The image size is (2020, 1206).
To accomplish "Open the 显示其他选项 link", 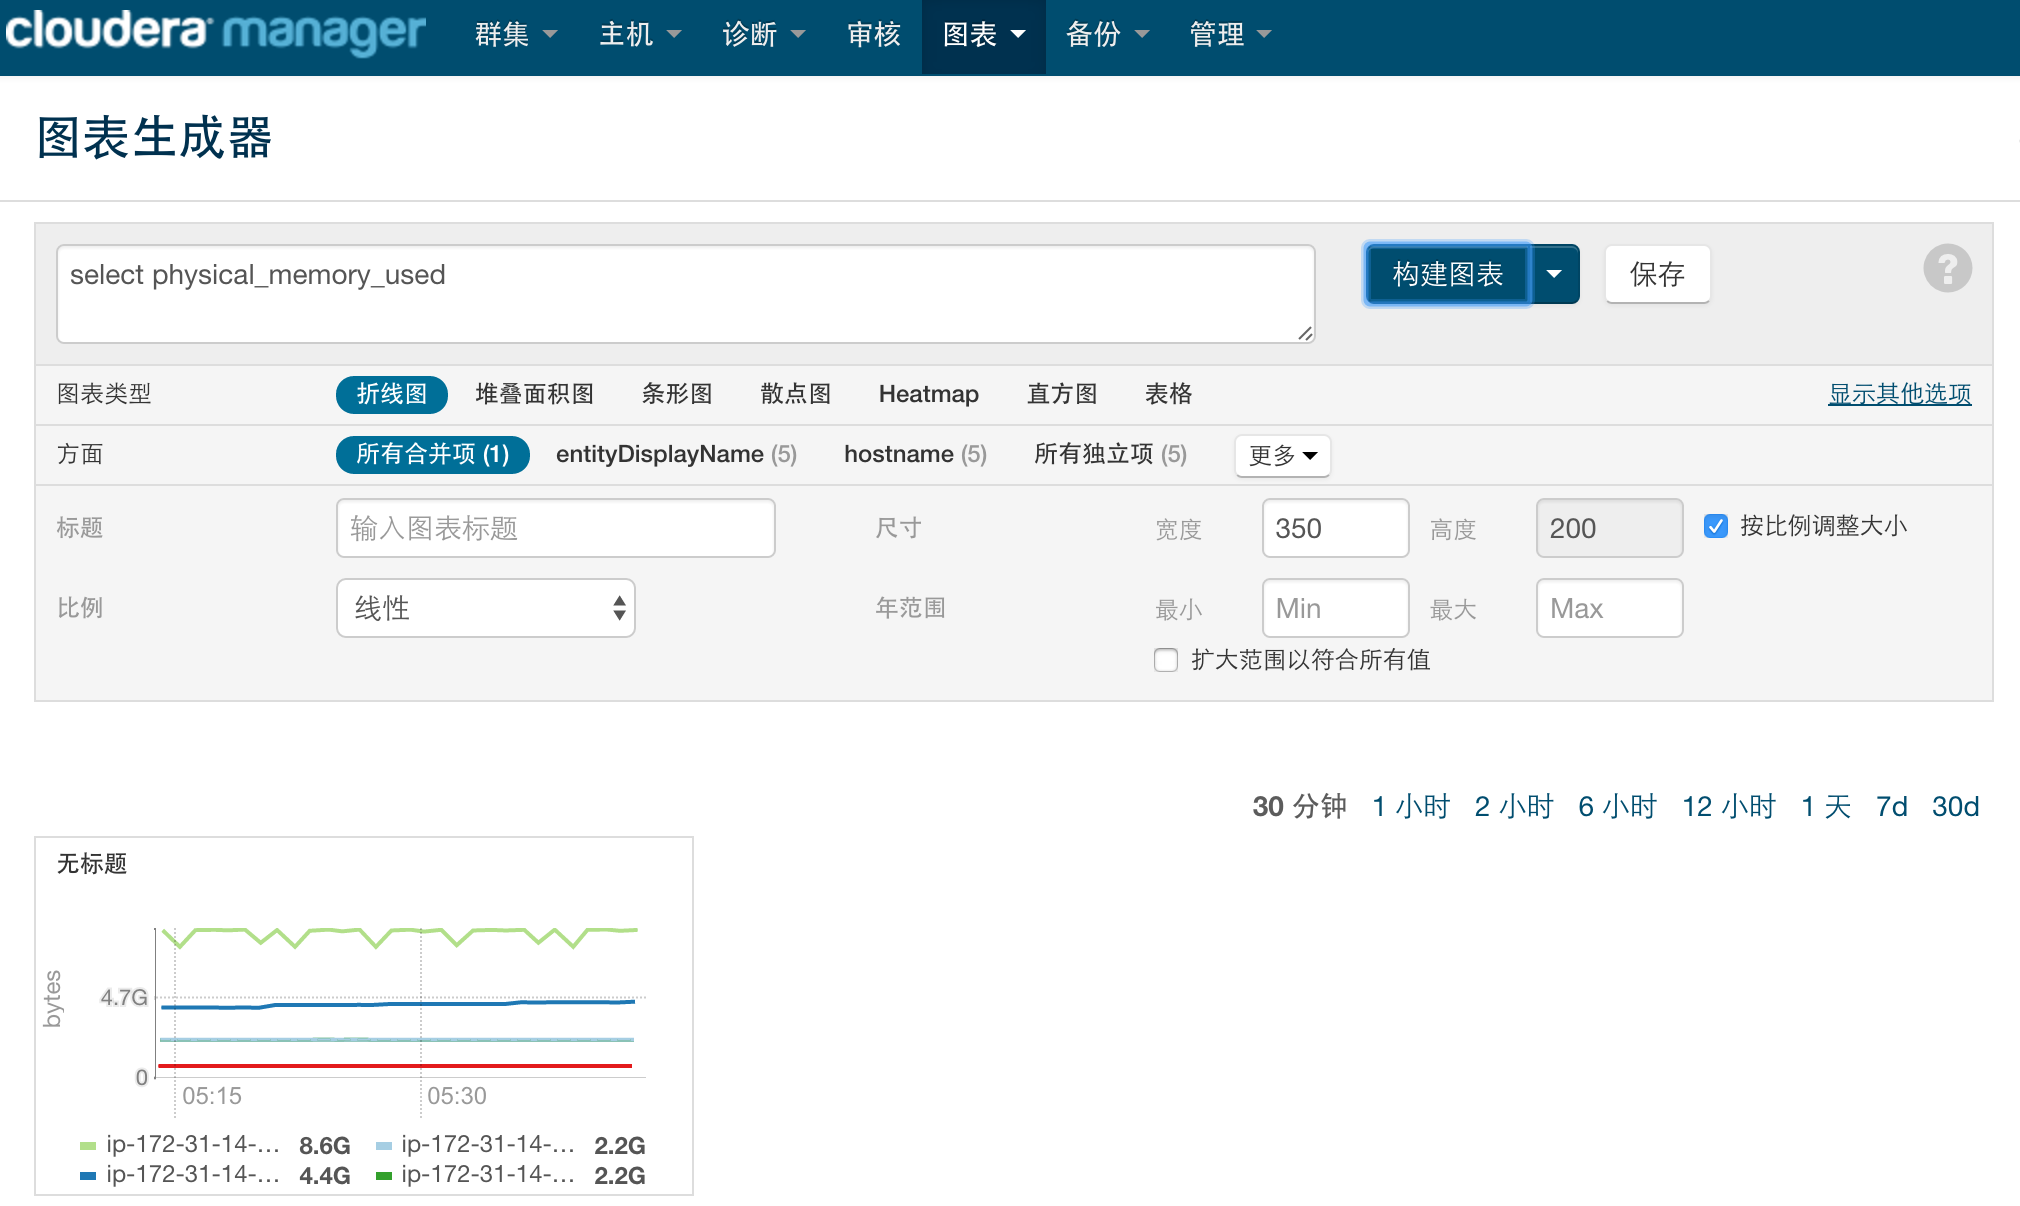I will (x=1899, y=394).
